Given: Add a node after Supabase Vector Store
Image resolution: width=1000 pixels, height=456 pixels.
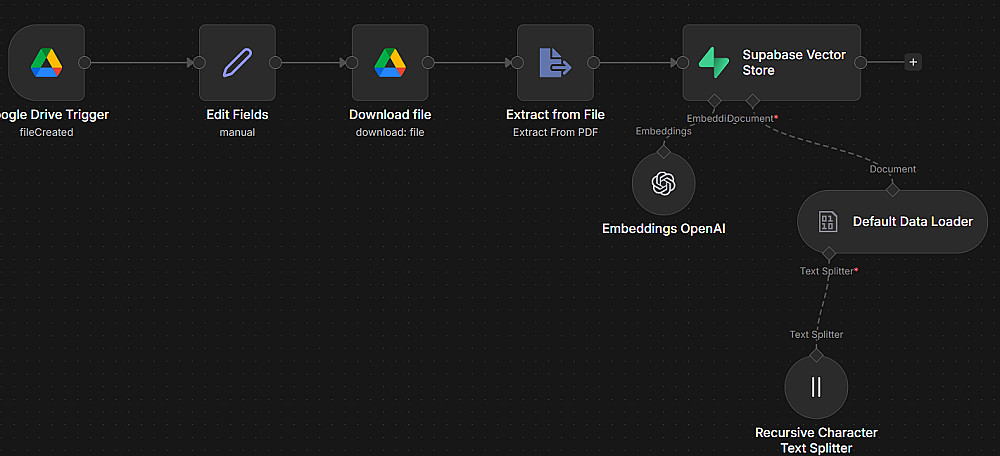Looking at the screenshot, I should 913,63.
